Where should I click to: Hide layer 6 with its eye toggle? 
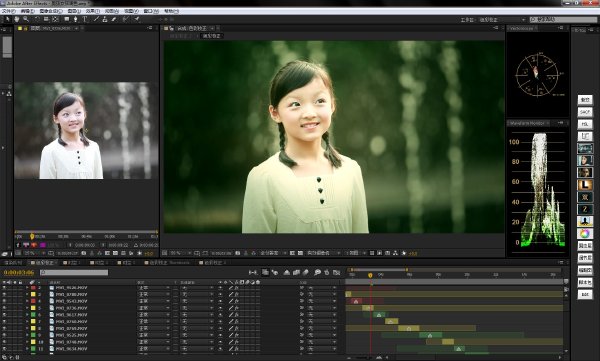[x=4, y=315]
